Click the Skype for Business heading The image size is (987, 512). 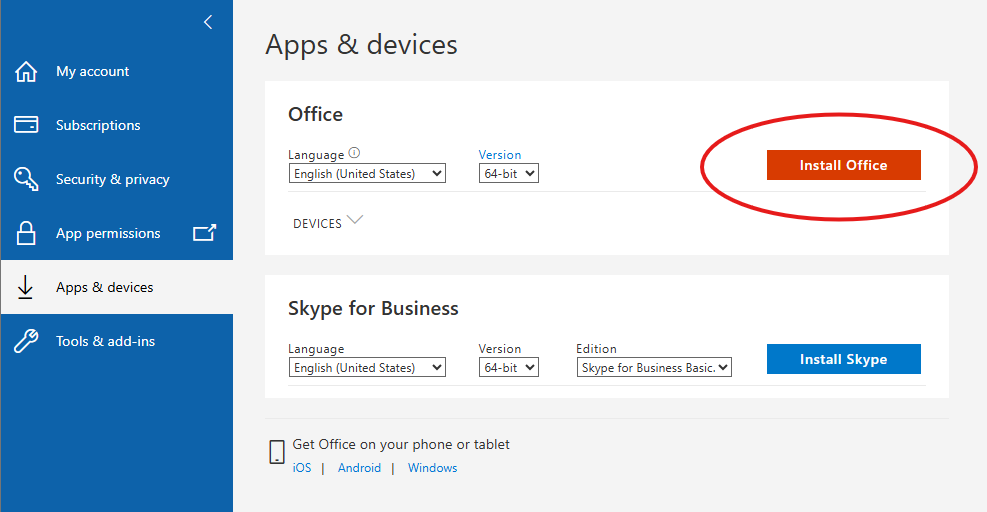coord(373,309)
